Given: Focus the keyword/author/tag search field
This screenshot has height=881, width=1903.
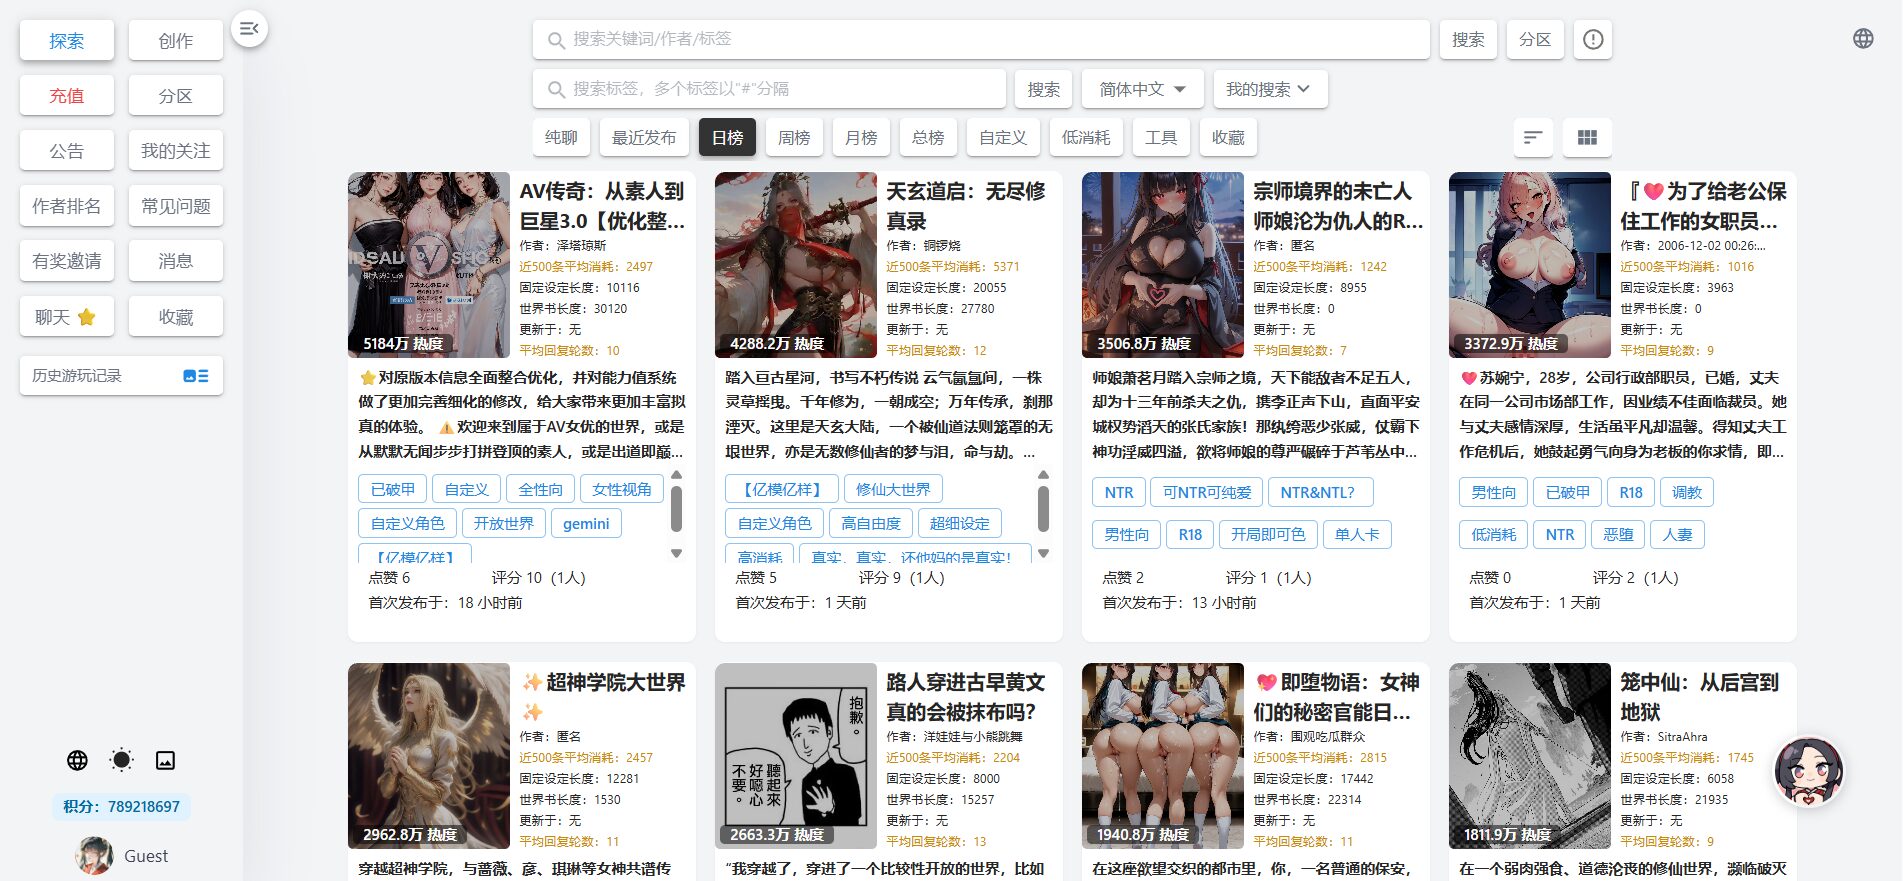Looking at the screenshot, I should click(980, 39).
